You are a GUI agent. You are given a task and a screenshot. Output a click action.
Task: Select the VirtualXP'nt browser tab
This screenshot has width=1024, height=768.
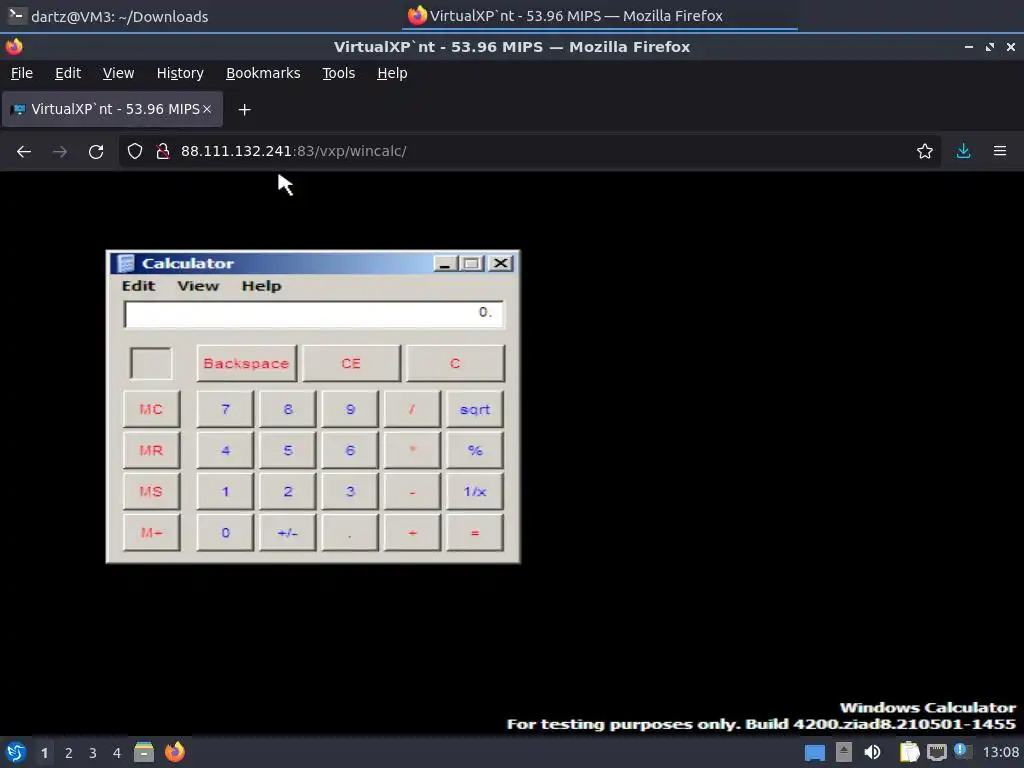coord(112,109)
